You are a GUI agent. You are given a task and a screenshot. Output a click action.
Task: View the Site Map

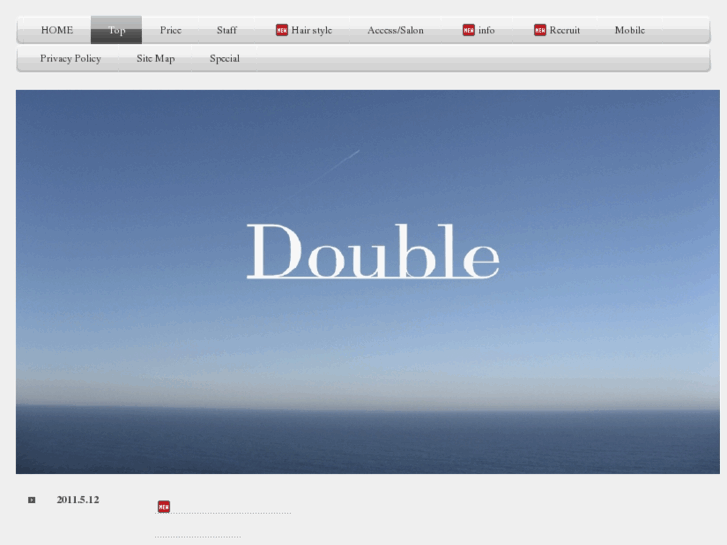coord(155,58)
